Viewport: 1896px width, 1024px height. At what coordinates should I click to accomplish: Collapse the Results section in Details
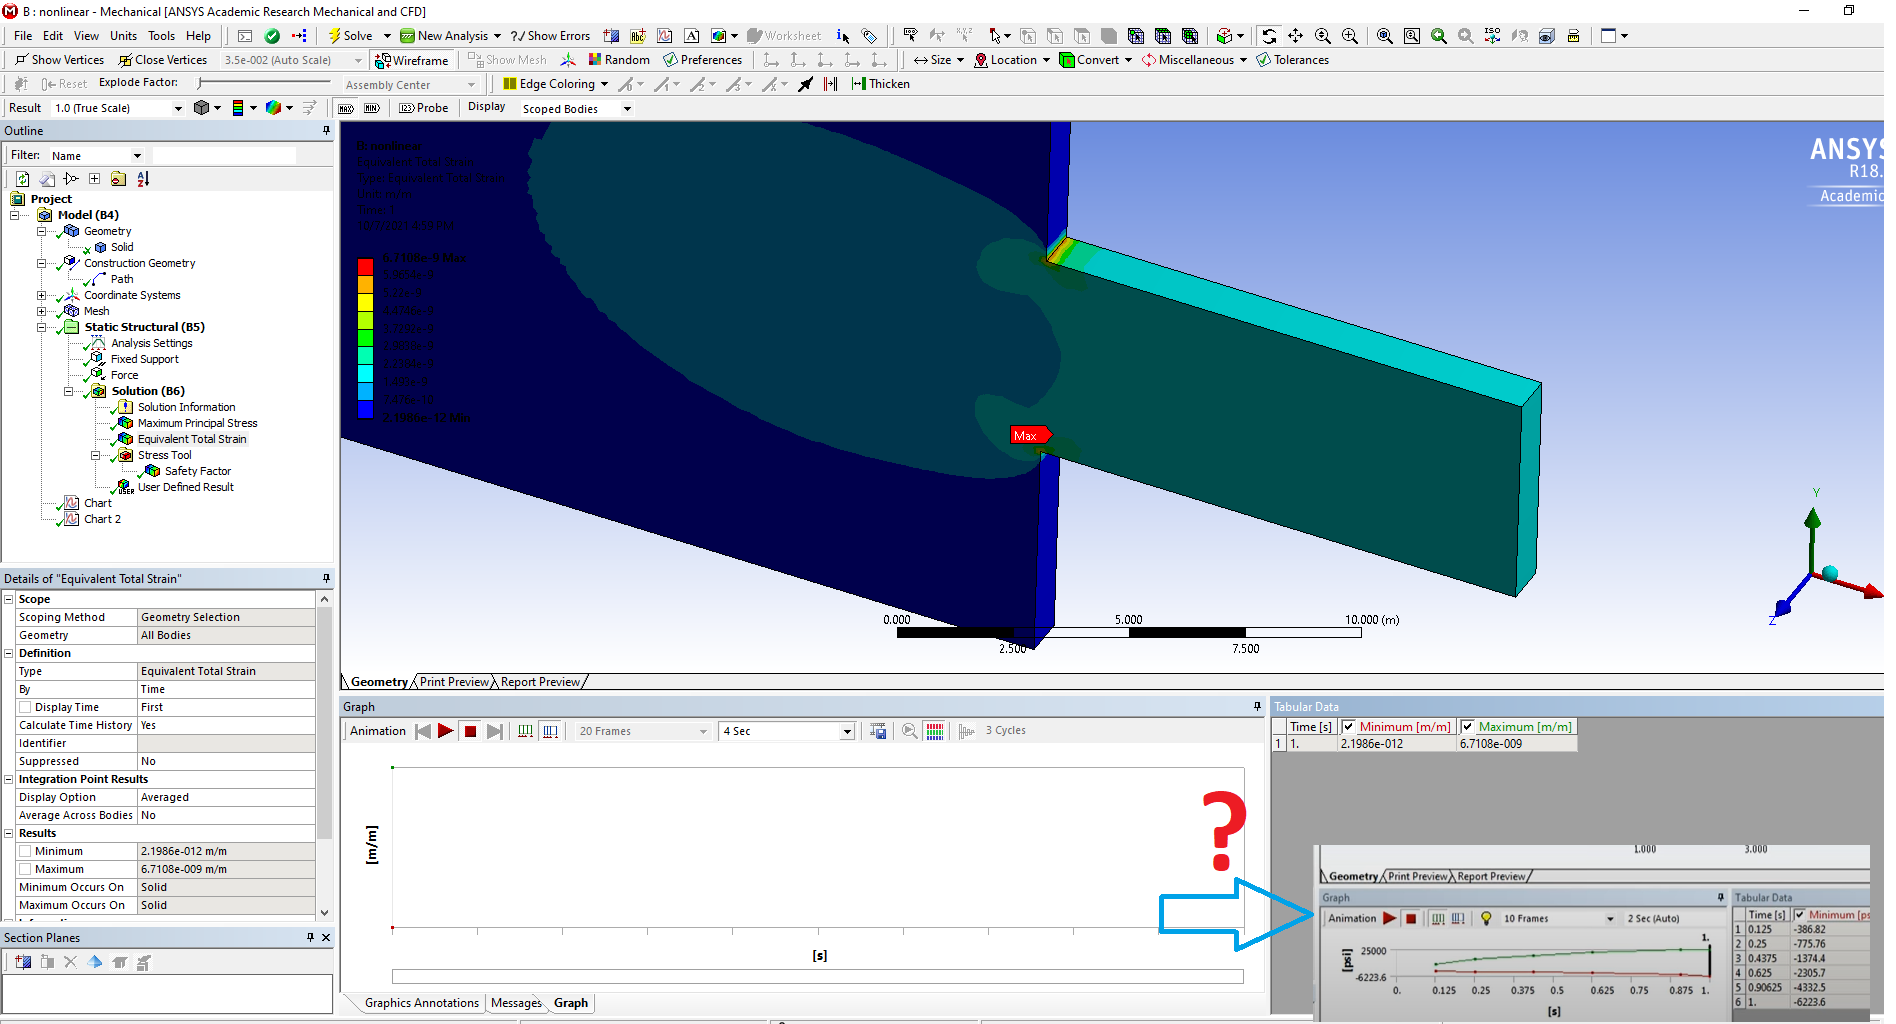[9, 833]
